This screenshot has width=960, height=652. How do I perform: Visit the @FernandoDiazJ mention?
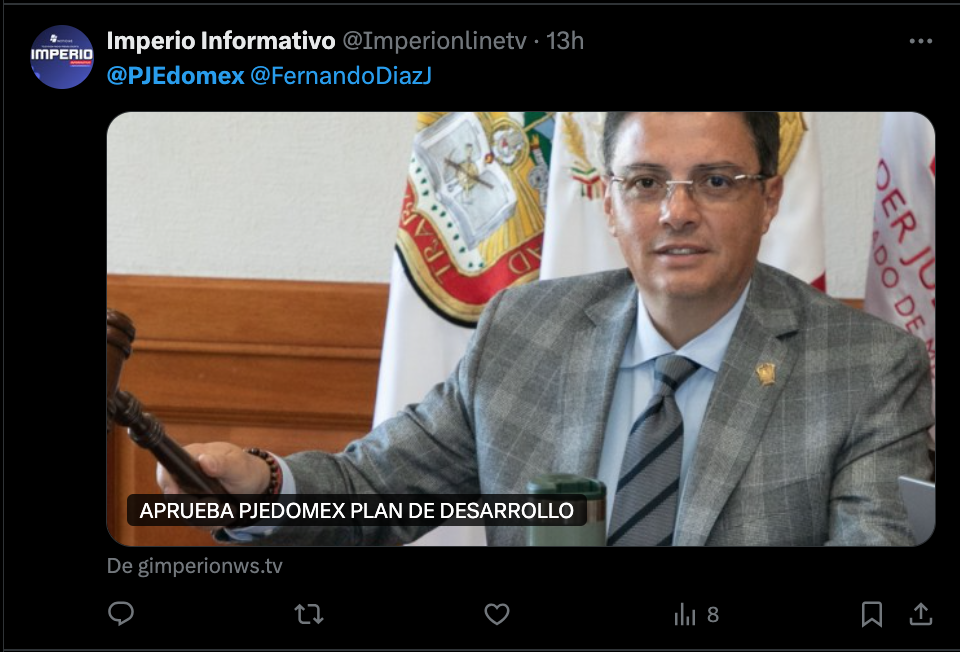pos(341,75)
